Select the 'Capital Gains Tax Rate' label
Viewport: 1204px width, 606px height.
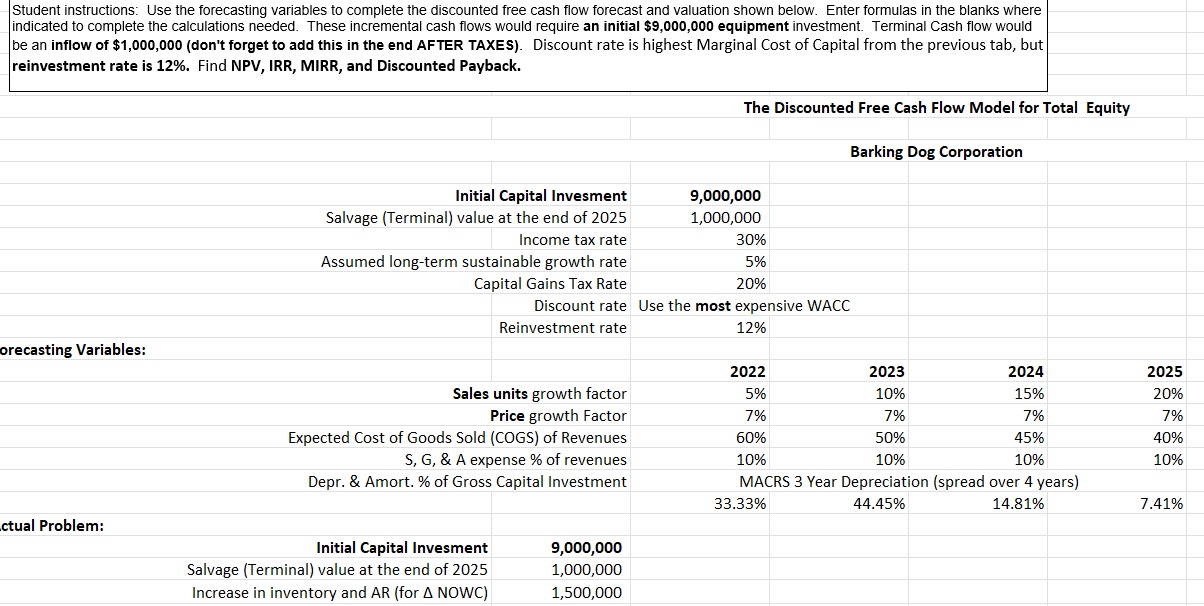tap(550, 283)
